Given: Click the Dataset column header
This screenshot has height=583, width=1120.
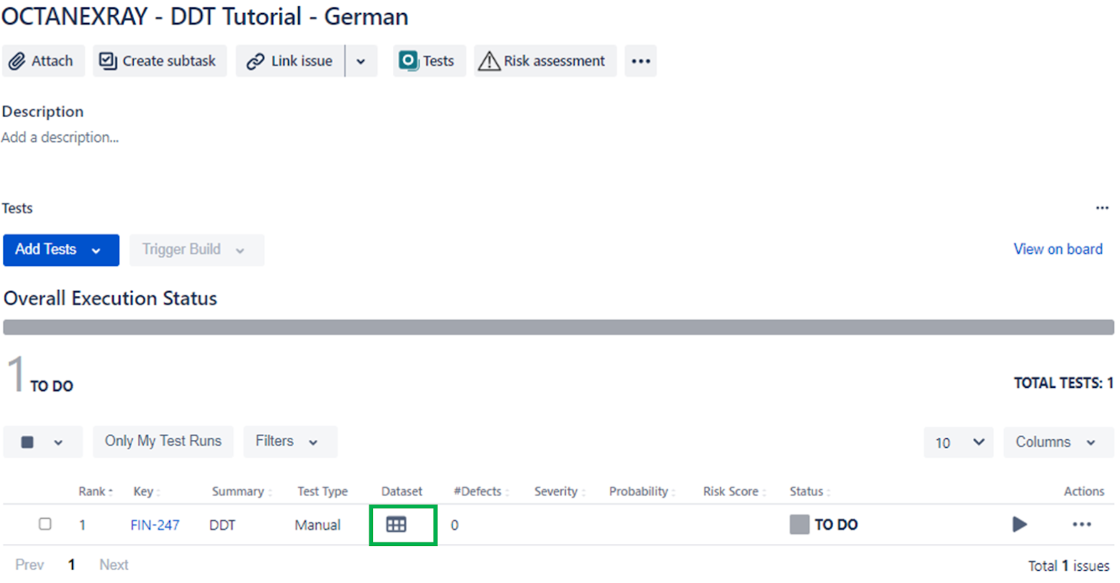Looking at the screenshot, I should point(401,492).
